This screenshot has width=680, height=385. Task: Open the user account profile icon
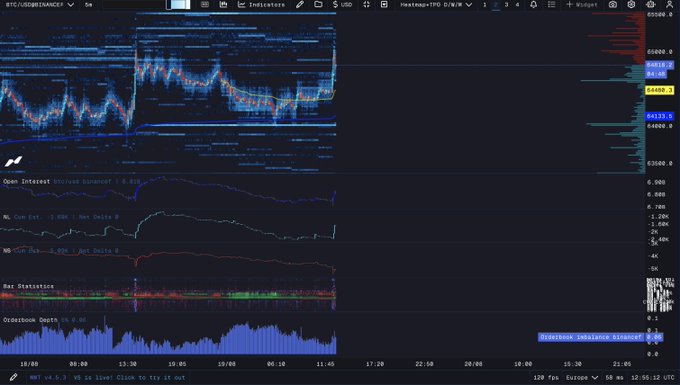point(669,4)
